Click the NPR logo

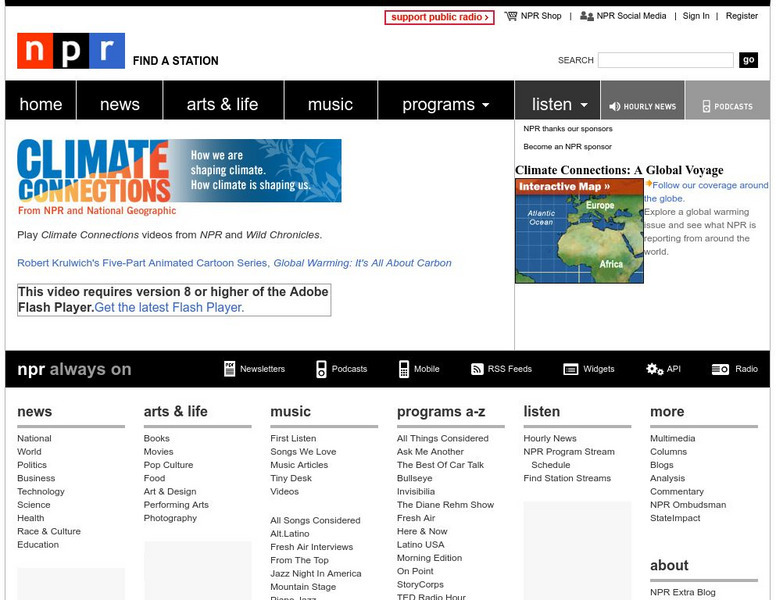71,50
